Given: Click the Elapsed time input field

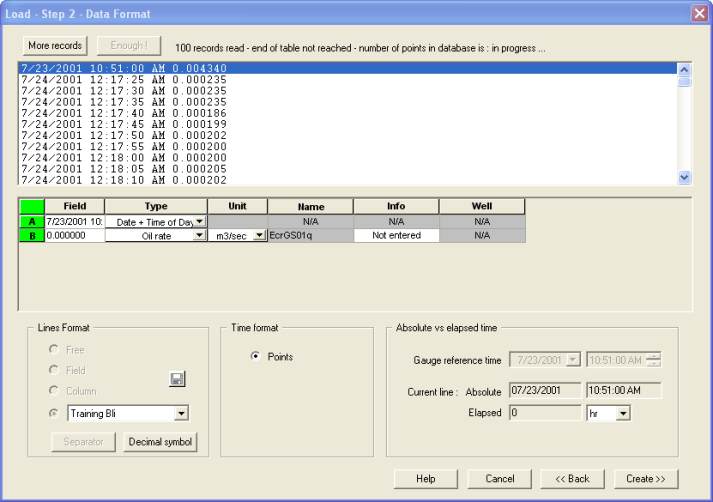Looking at the screenshot, I should coord(543,412).
